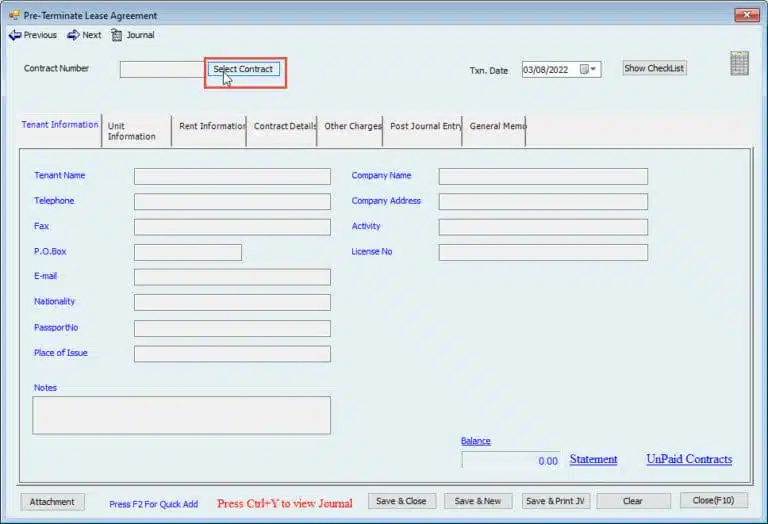
Task: Click the Tenant Name input field
Action: pyautogui.click(x=232, y=177)
